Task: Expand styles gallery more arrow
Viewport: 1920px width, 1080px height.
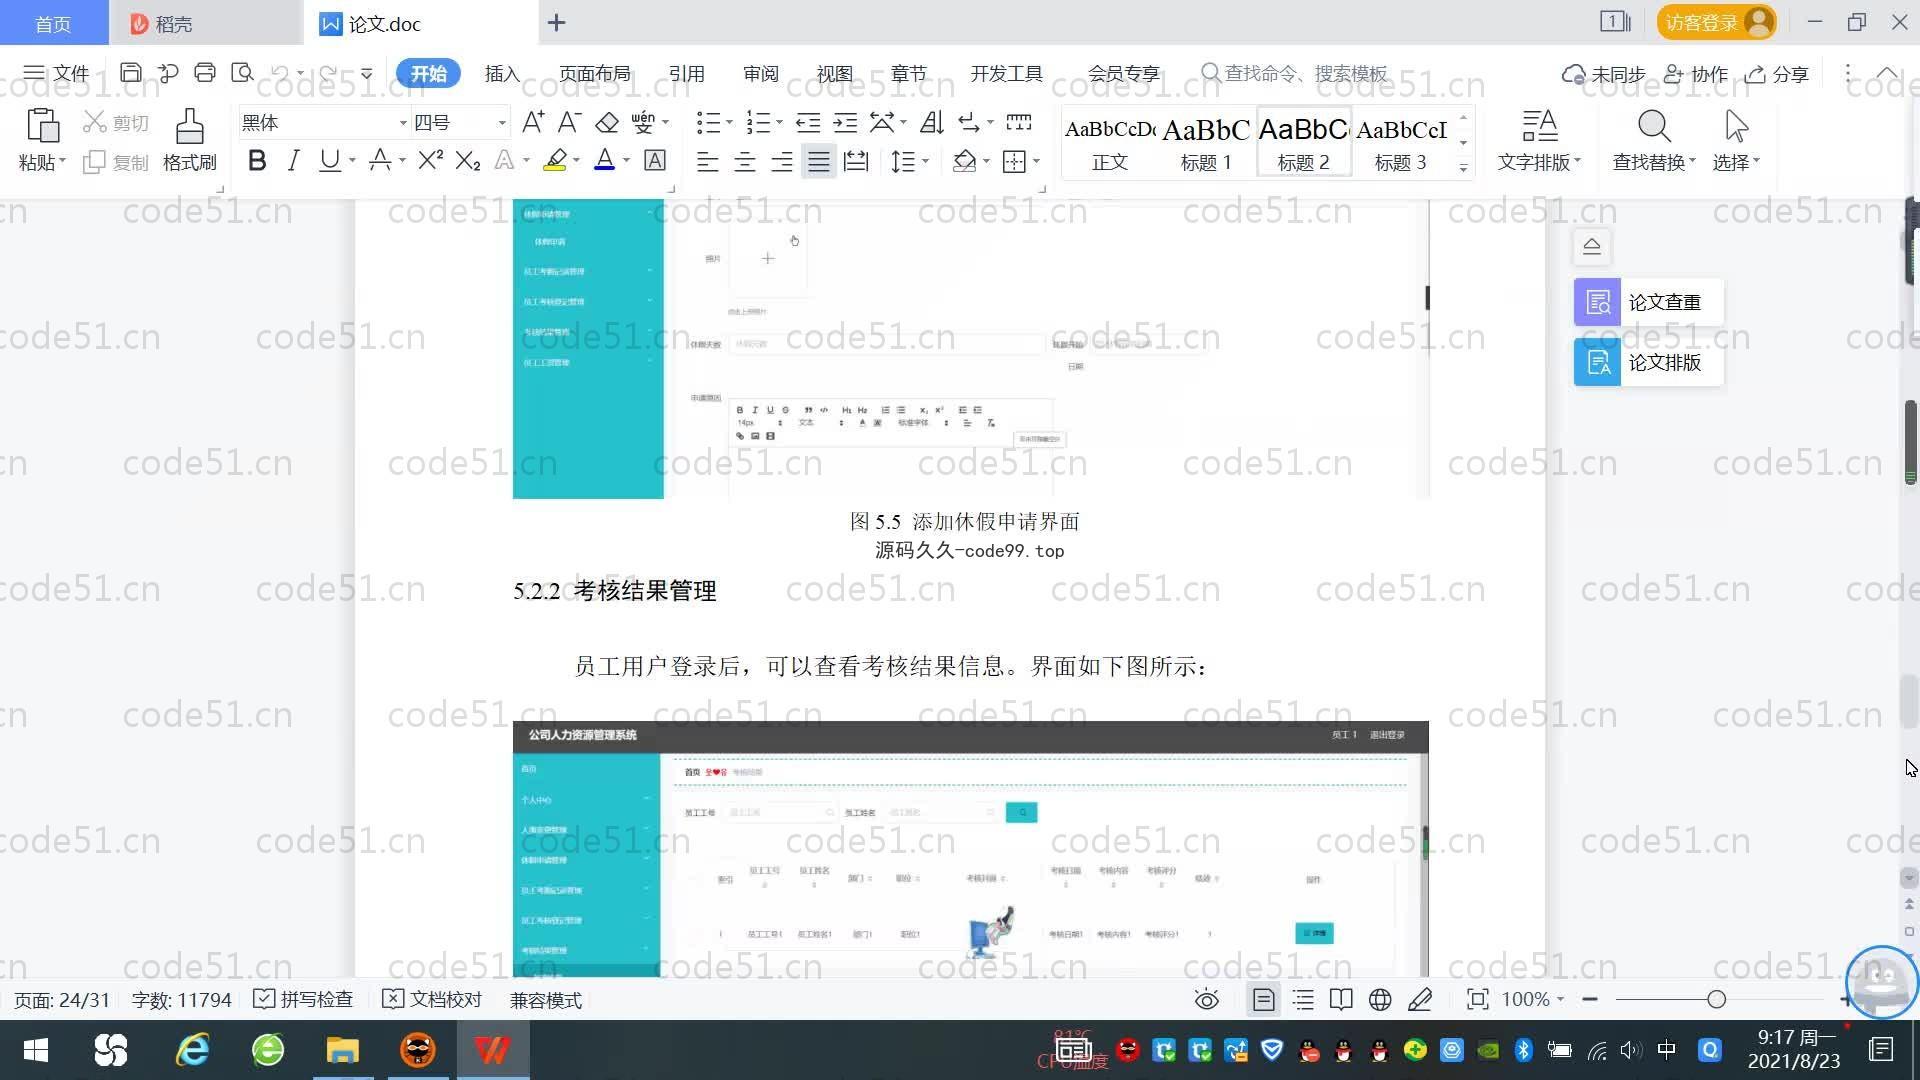Action: pyautogui.click(x=1463, y=168)
